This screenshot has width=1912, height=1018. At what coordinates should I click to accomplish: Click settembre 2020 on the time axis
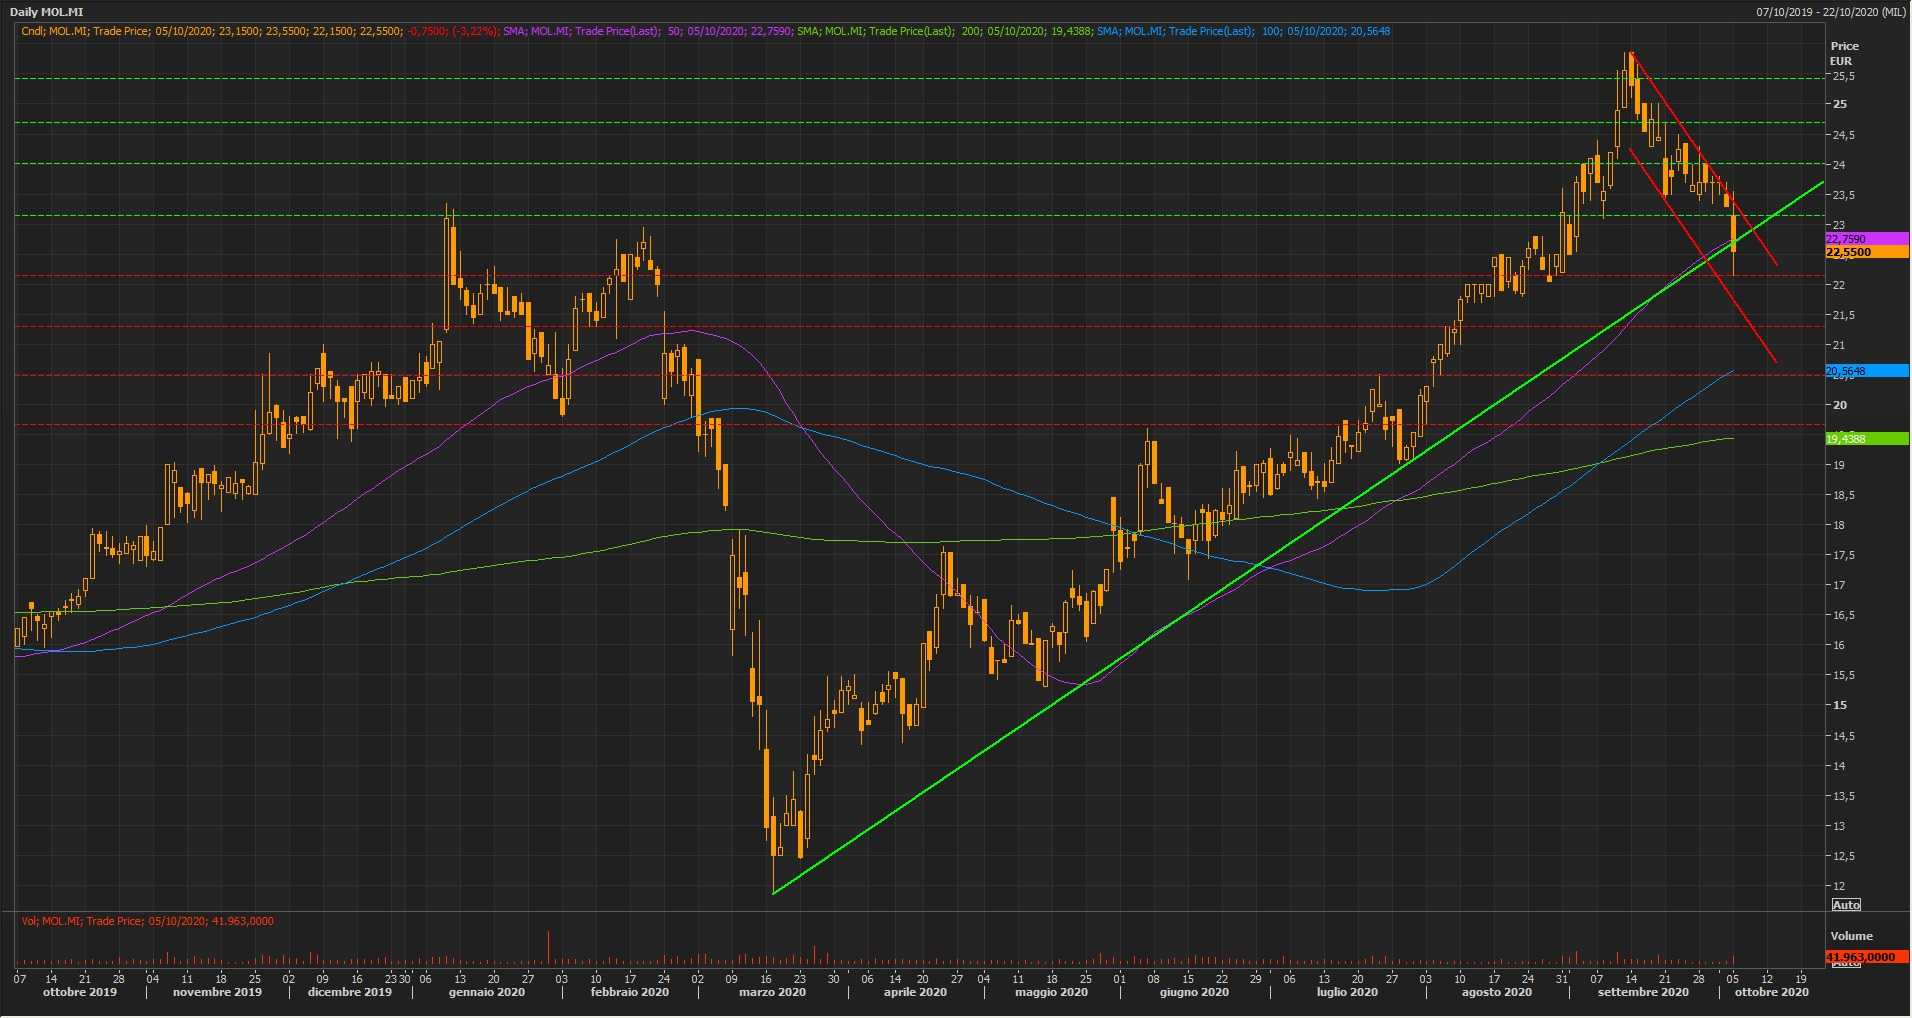click(x=1643, y=993)
